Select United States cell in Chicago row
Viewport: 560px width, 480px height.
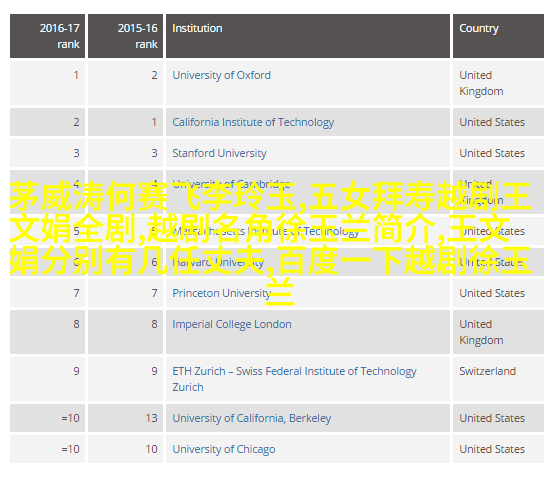(498, 449)
